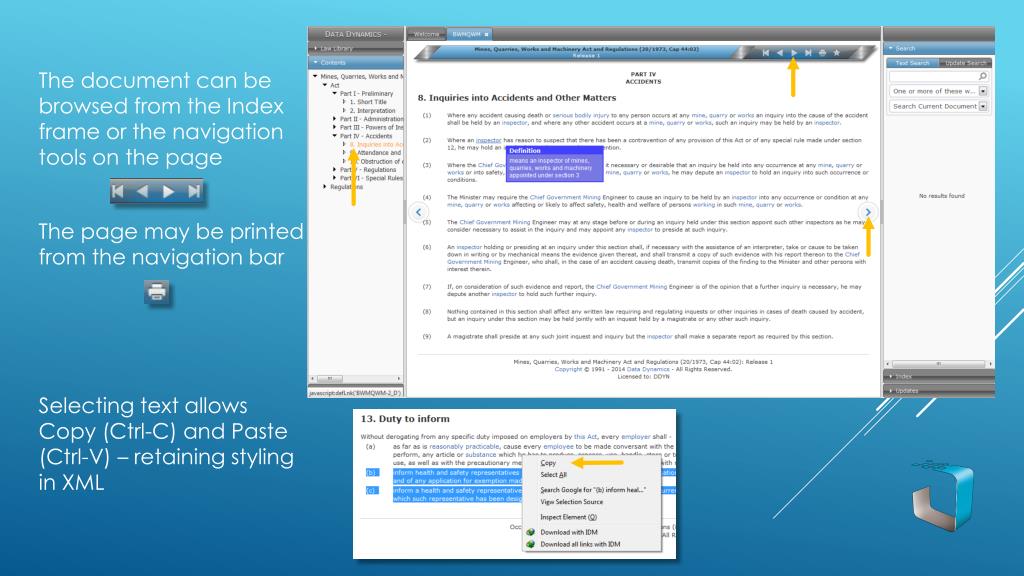Click the left round page arrow

pyautogui.click(x=419, y=212)
